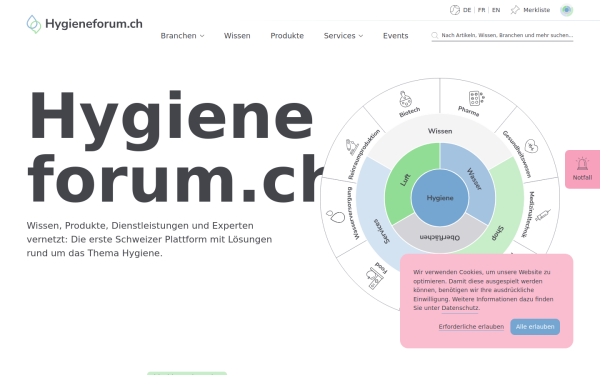The image size is (600, 375).
Task: Click the Notfall siren icon
Action: (x=582, y=164)
